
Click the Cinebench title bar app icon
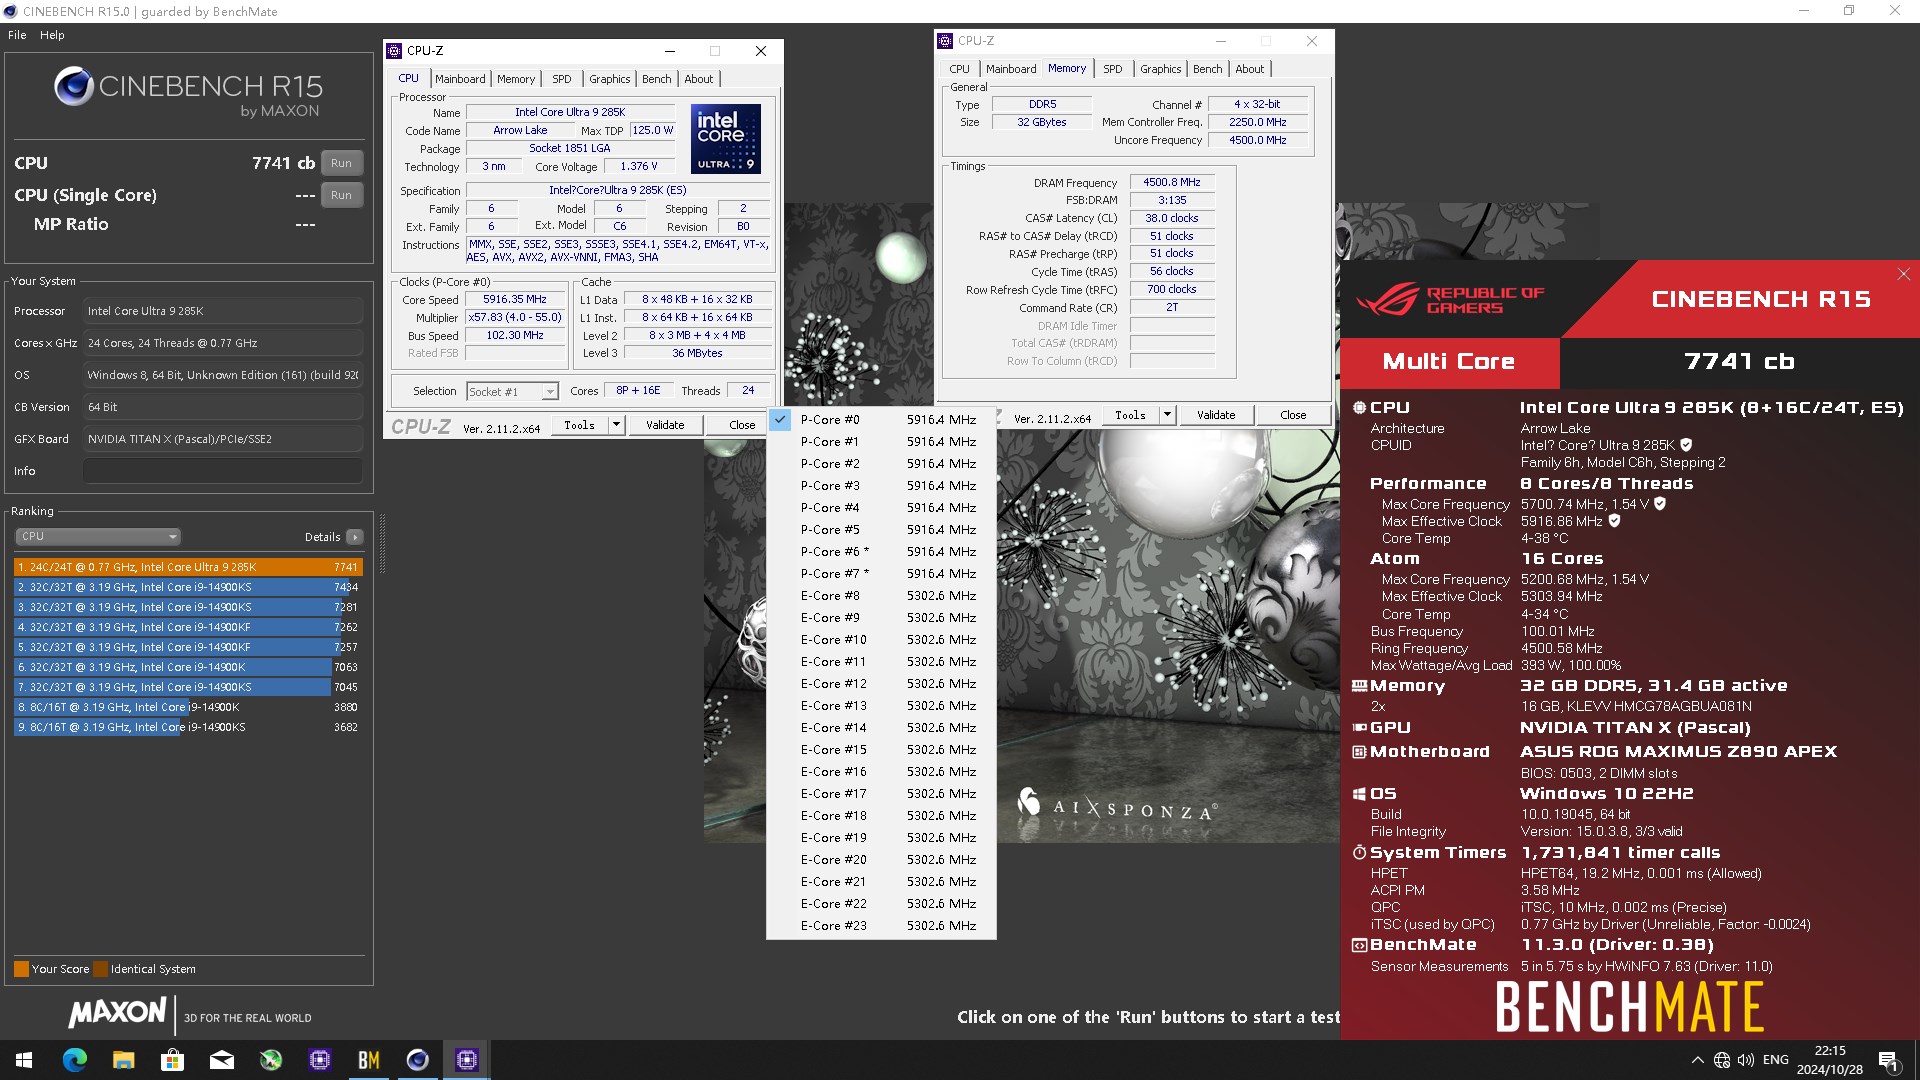coord(10,11)
